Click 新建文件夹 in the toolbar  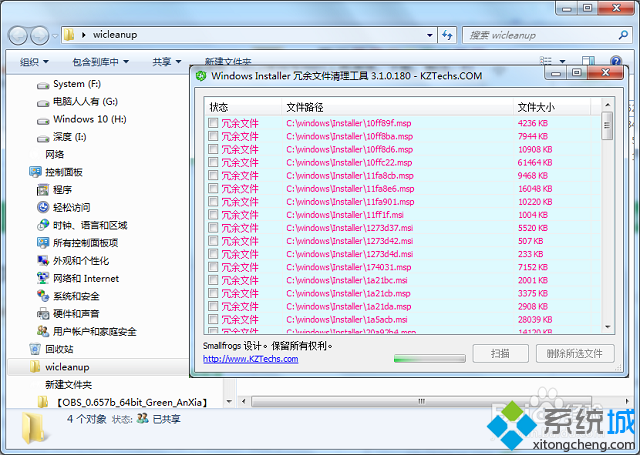(x=228, y=62)
